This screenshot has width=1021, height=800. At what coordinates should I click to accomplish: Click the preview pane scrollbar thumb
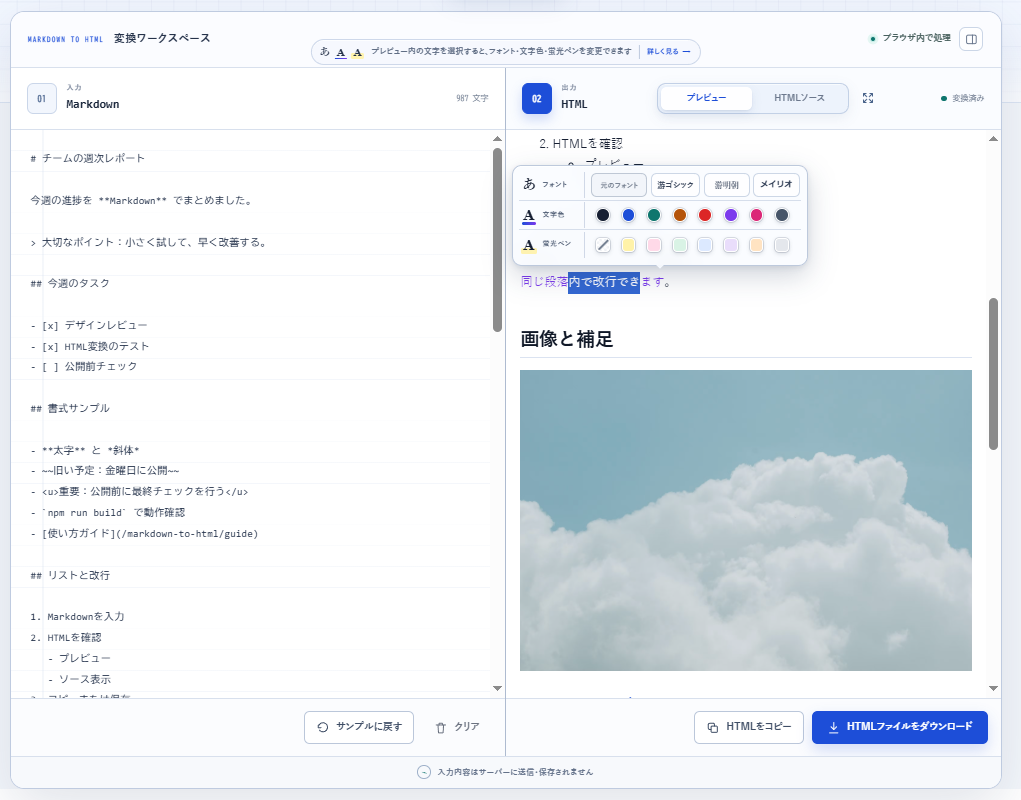(993, 374)
